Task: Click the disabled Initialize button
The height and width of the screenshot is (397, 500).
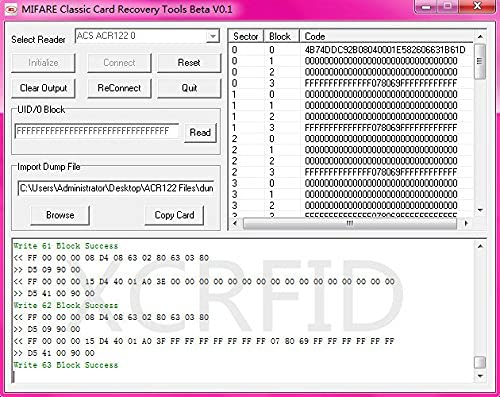Action: [x=43, y=63]
